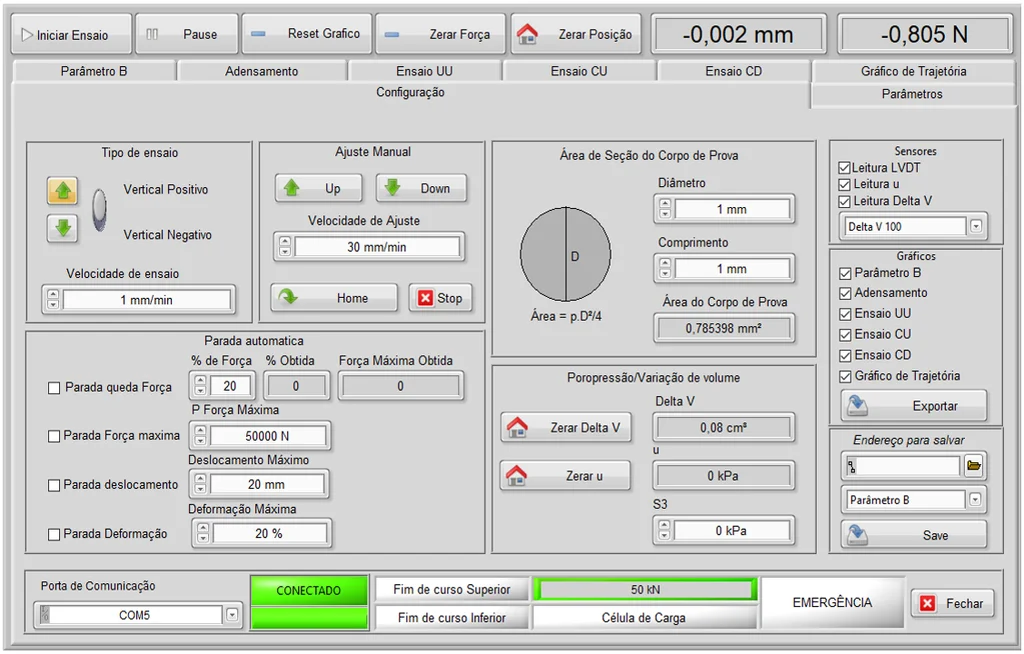
Task: Flip the Vertical Positivo/Negativo toggle switch
Action: click(x=99, y=210)
